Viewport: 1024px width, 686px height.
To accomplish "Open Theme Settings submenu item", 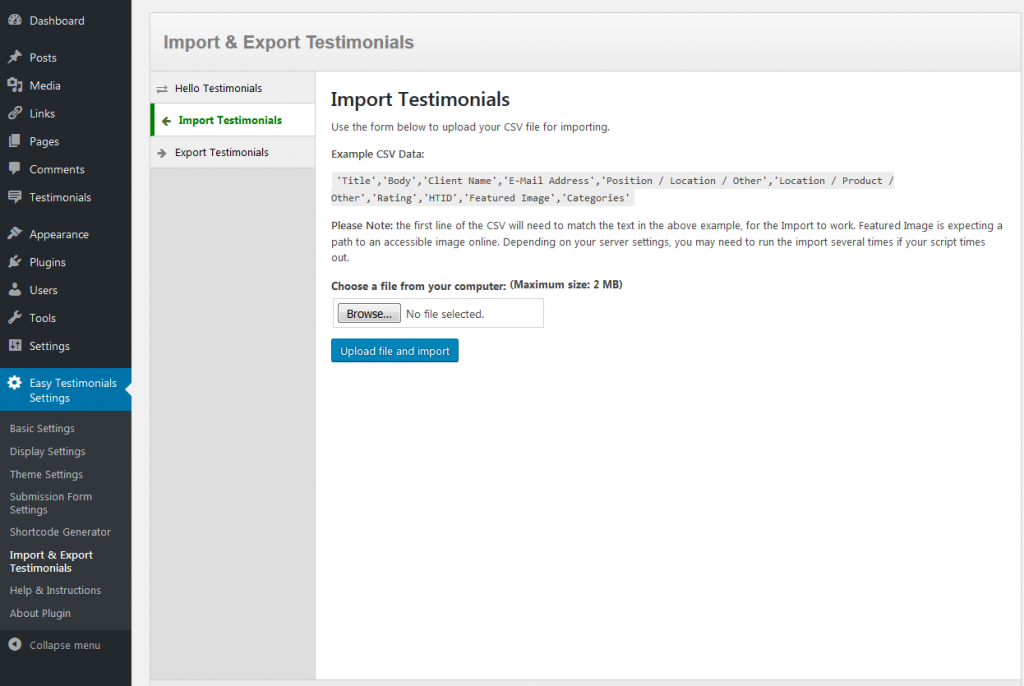I will coord(46,474).
